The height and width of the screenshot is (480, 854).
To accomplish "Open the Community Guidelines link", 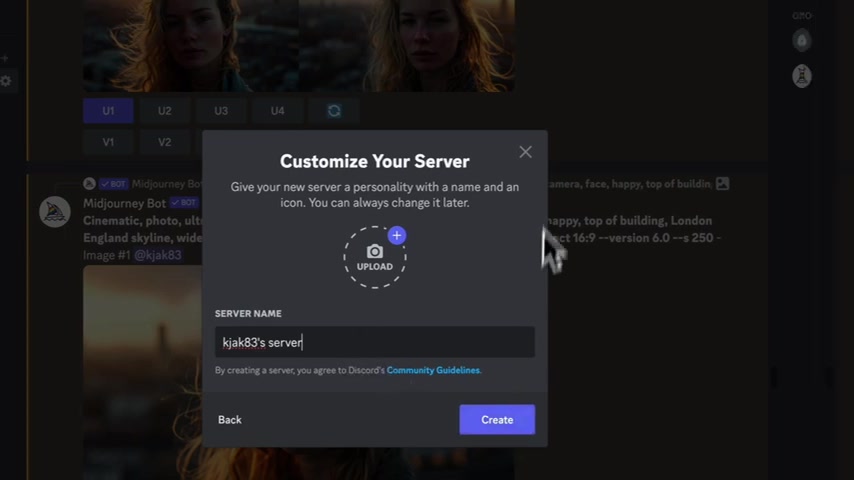I will 434,370.
